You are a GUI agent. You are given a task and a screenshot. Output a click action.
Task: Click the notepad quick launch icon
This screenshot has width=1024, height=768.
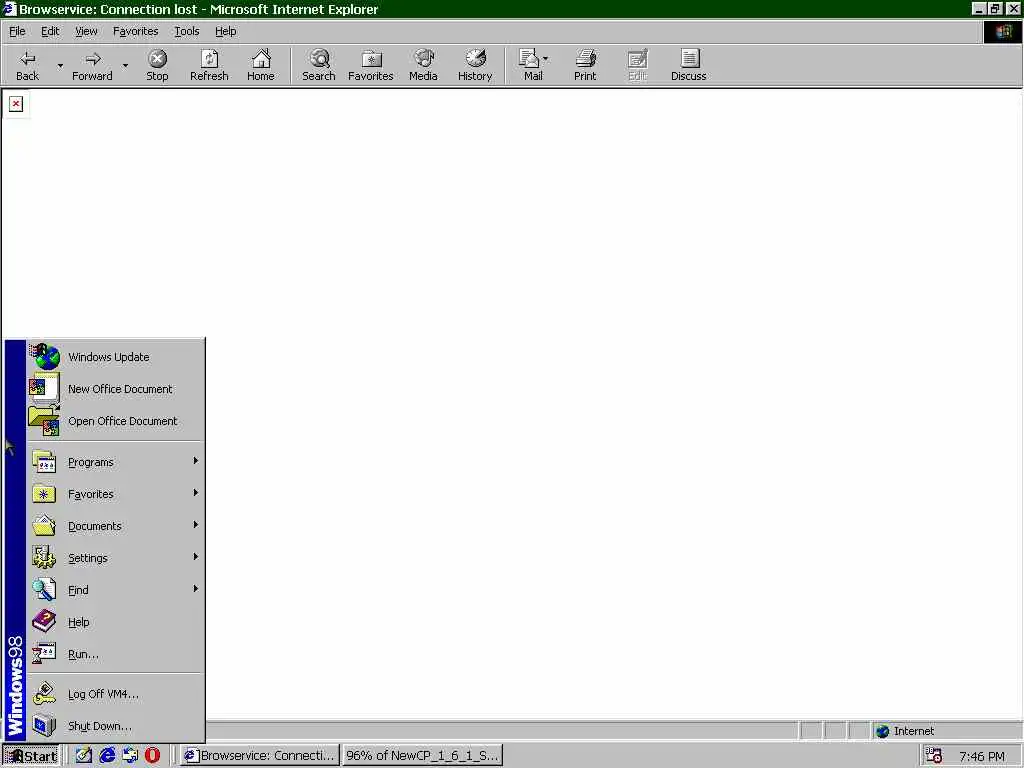coord(84,756)
